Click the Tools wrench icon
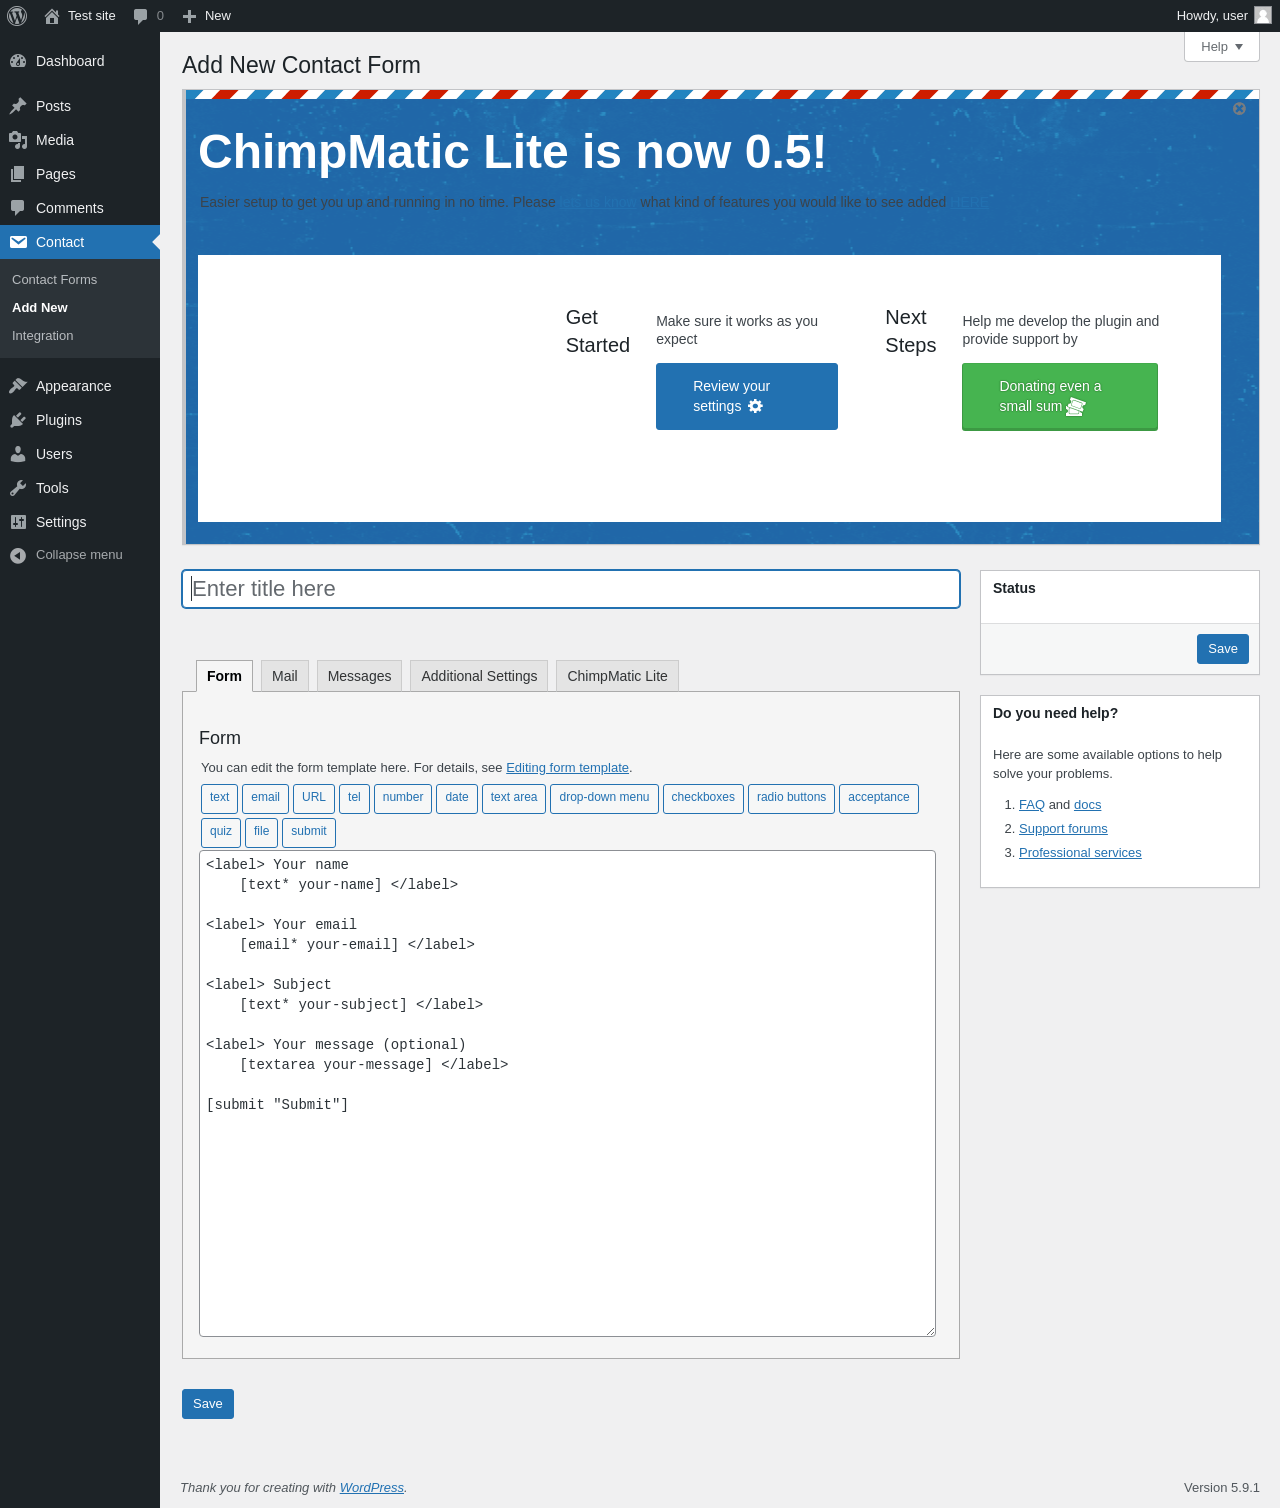The width and height of the screenshot is (1280, 1508). [x=18, y=488]
